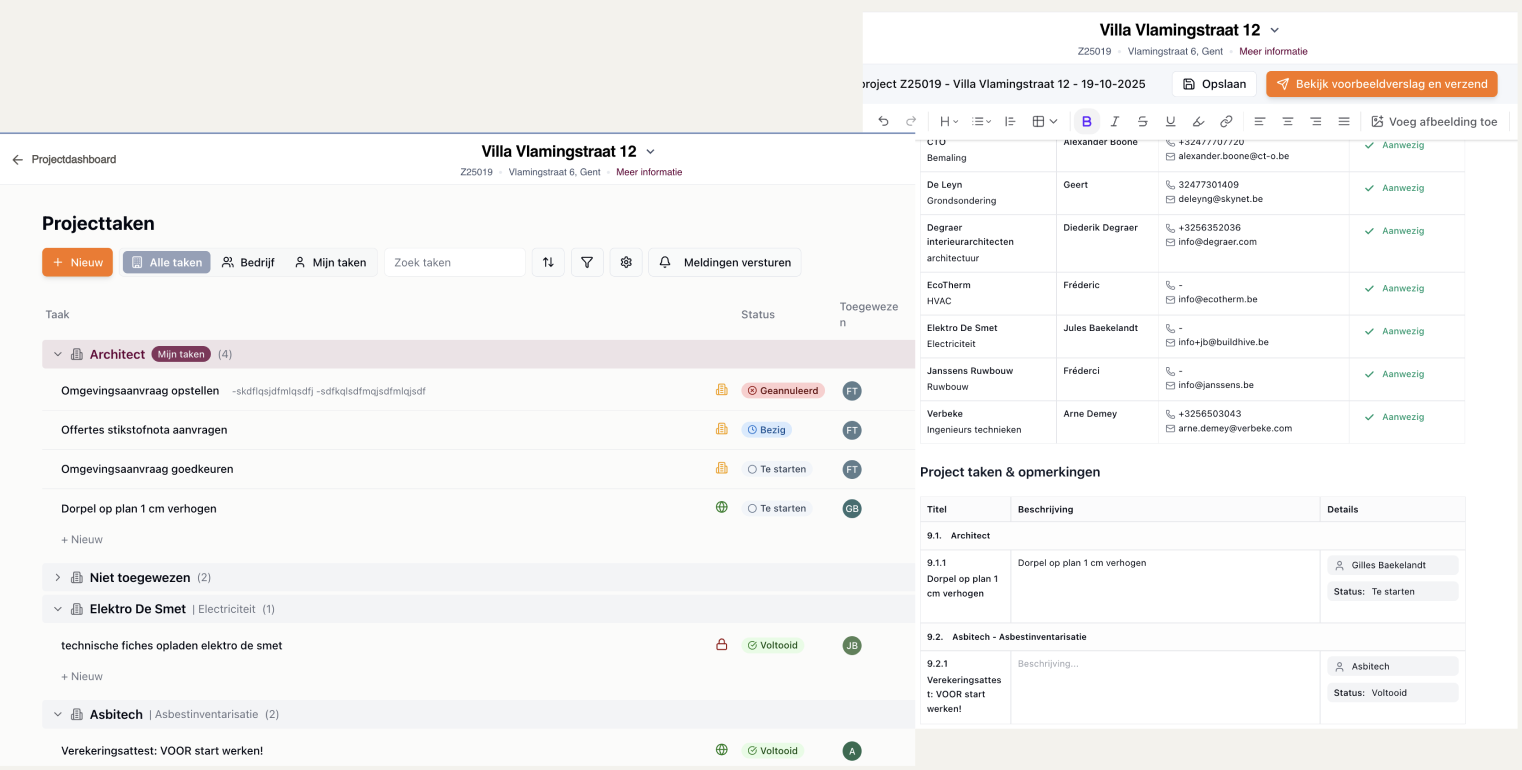Open task settings gear icon
Screen dimensions: 1522x770
(626, 263)
